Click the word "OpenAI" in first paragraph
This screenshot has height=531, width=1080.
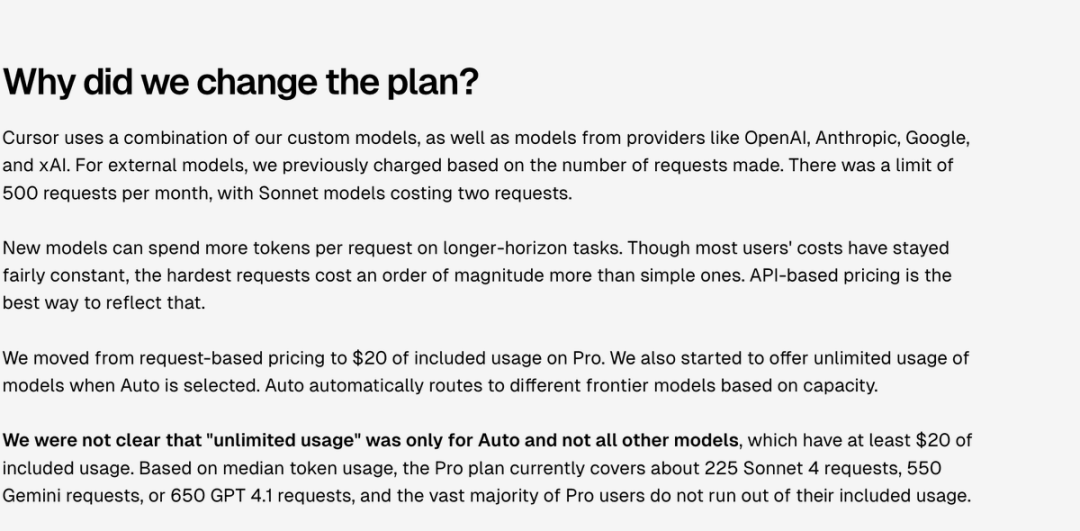click(x=776, y=138)
